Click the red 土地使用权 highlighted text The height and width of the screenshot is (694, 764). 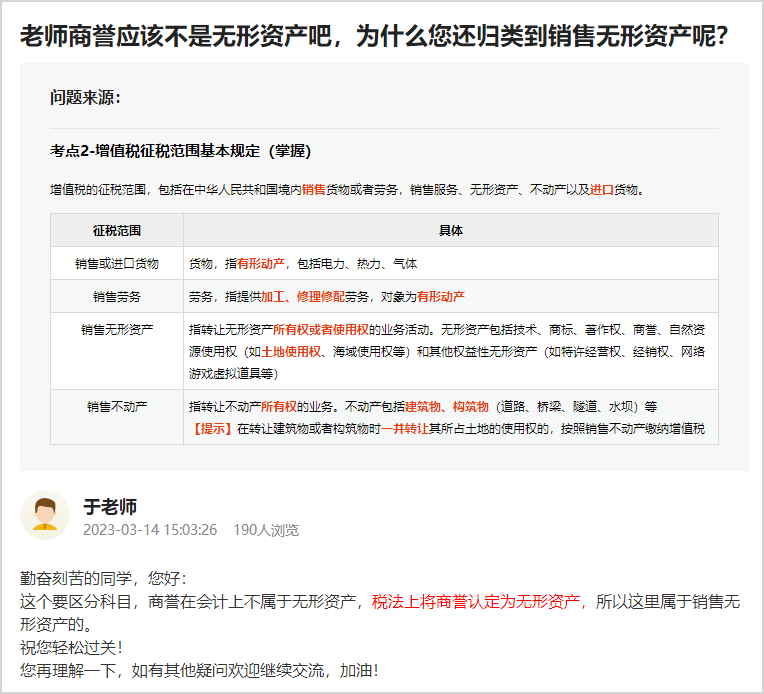click(291, 351)
